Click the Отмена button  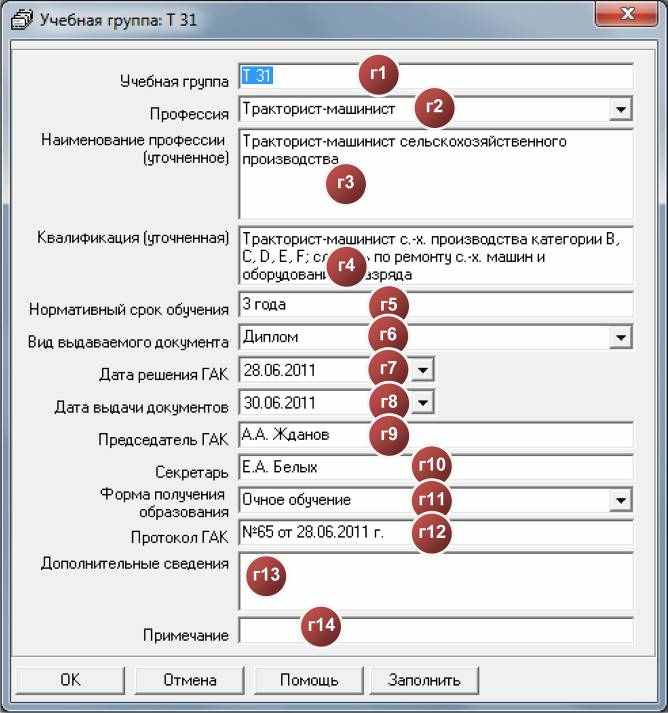pos(189,680)
